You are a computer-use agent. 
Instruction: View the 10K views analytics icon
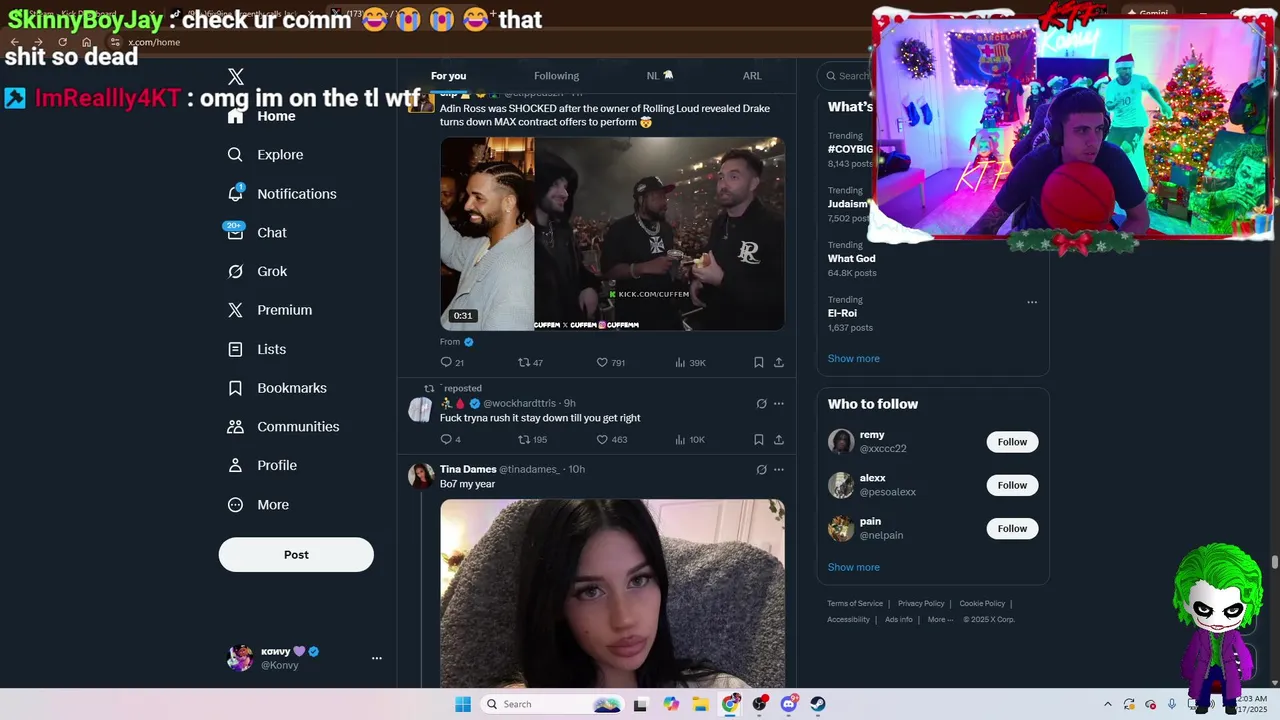[x=680, y=439]
